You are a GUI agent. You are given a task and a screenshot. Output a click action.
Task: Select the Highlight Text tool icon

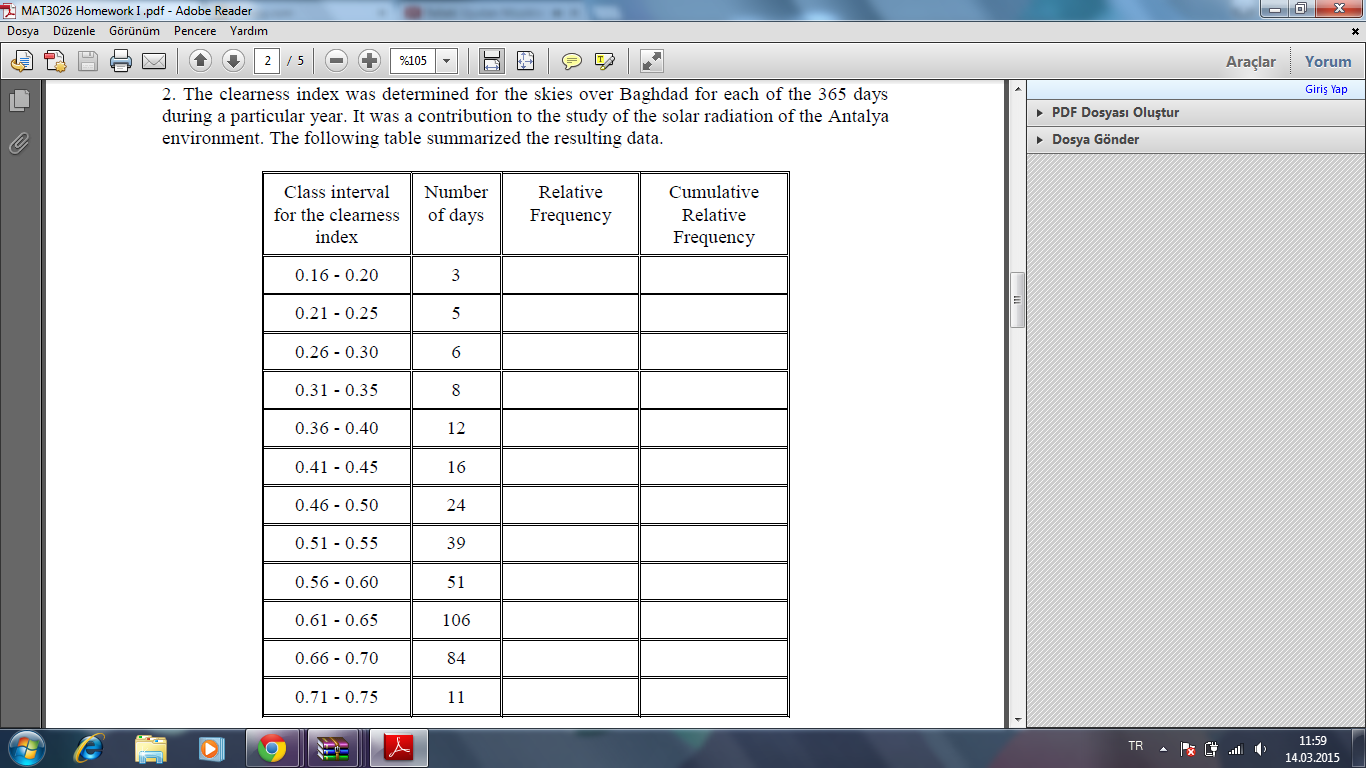coord(603,60)
